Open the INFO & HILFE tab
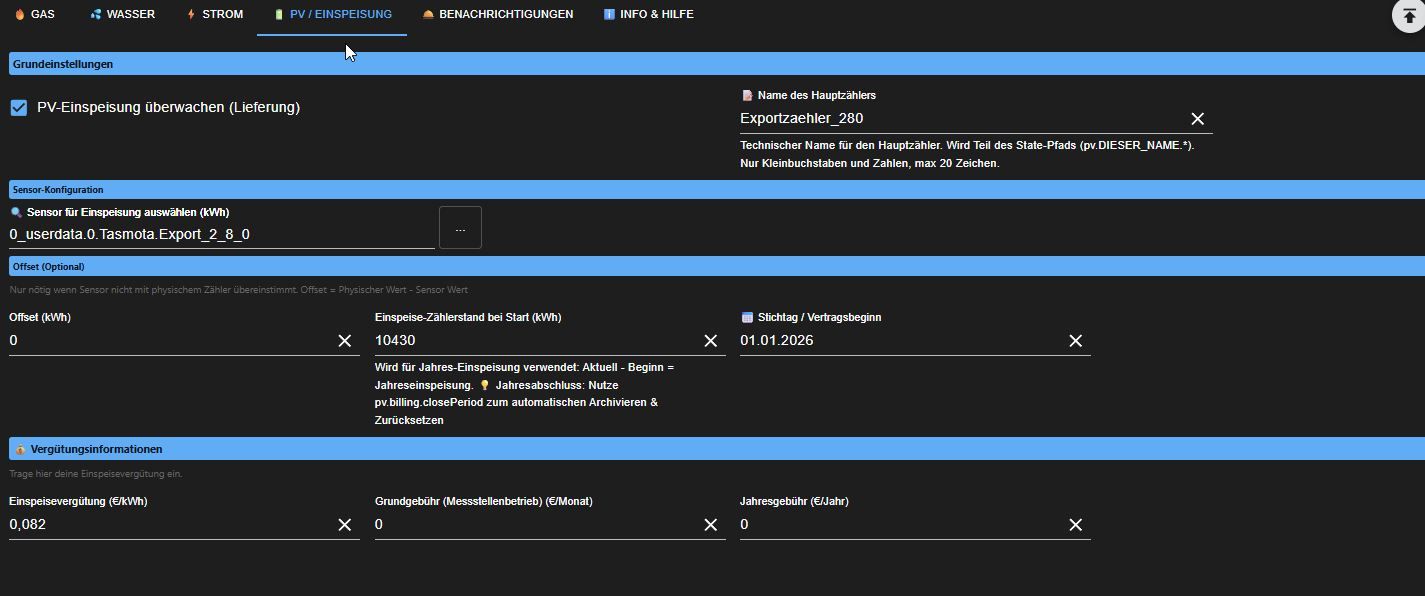This screenshot has height=596, width=1425. (x=648, y=15)
